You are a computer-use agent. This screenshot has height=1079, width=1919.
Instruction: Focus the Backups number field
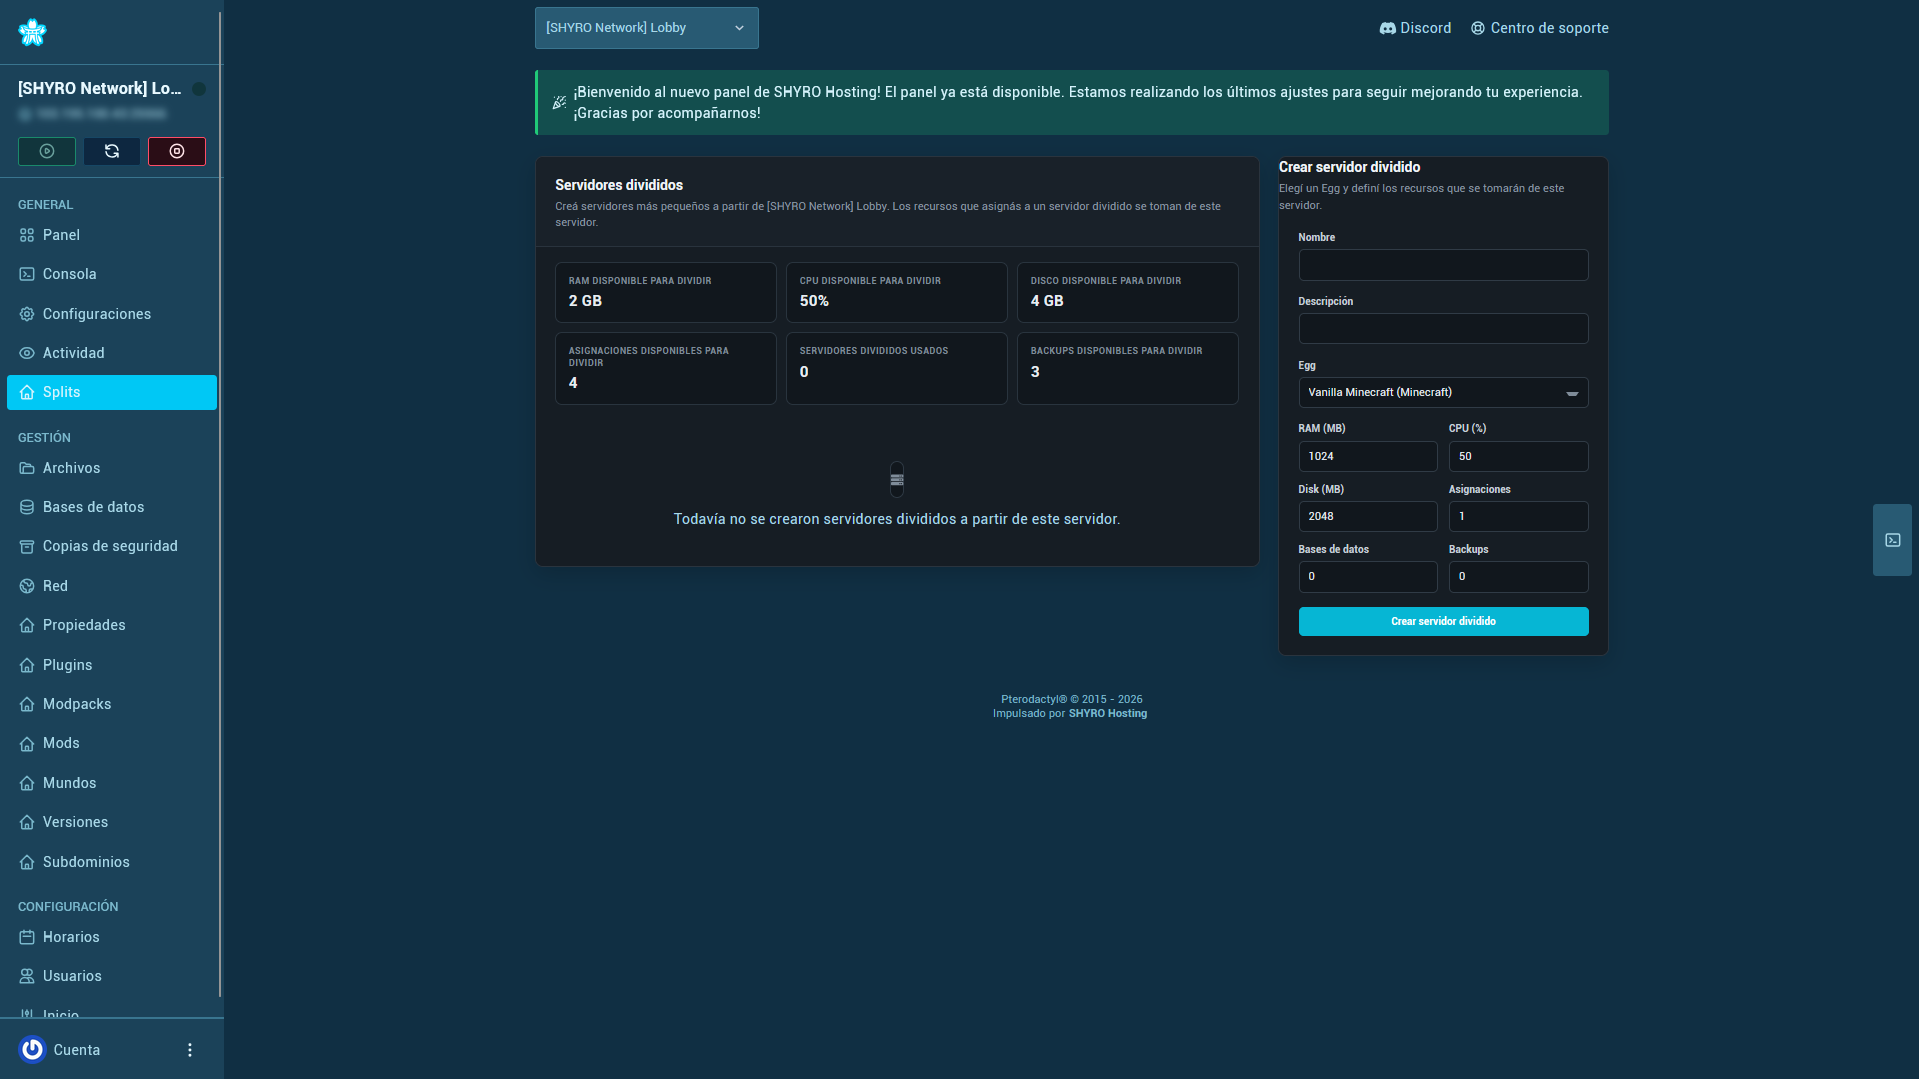click(1518, 576)
